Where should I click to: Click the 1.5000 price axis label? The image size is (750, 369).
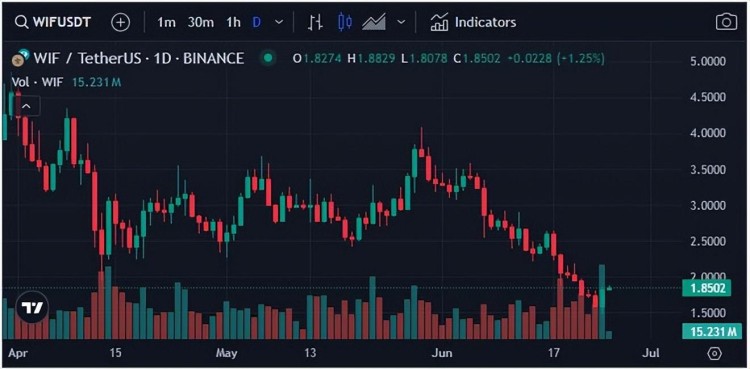click(709, 313)
